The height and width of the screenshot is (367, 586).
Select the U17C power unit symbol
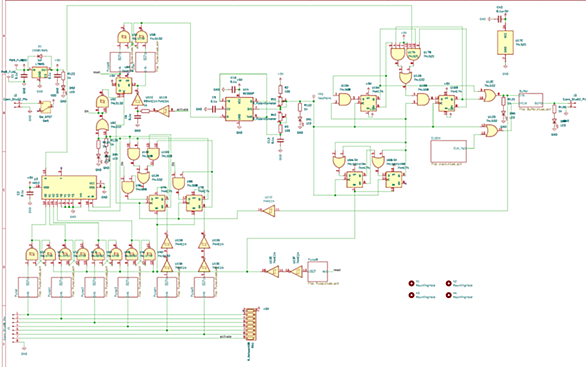coord(505,43)
